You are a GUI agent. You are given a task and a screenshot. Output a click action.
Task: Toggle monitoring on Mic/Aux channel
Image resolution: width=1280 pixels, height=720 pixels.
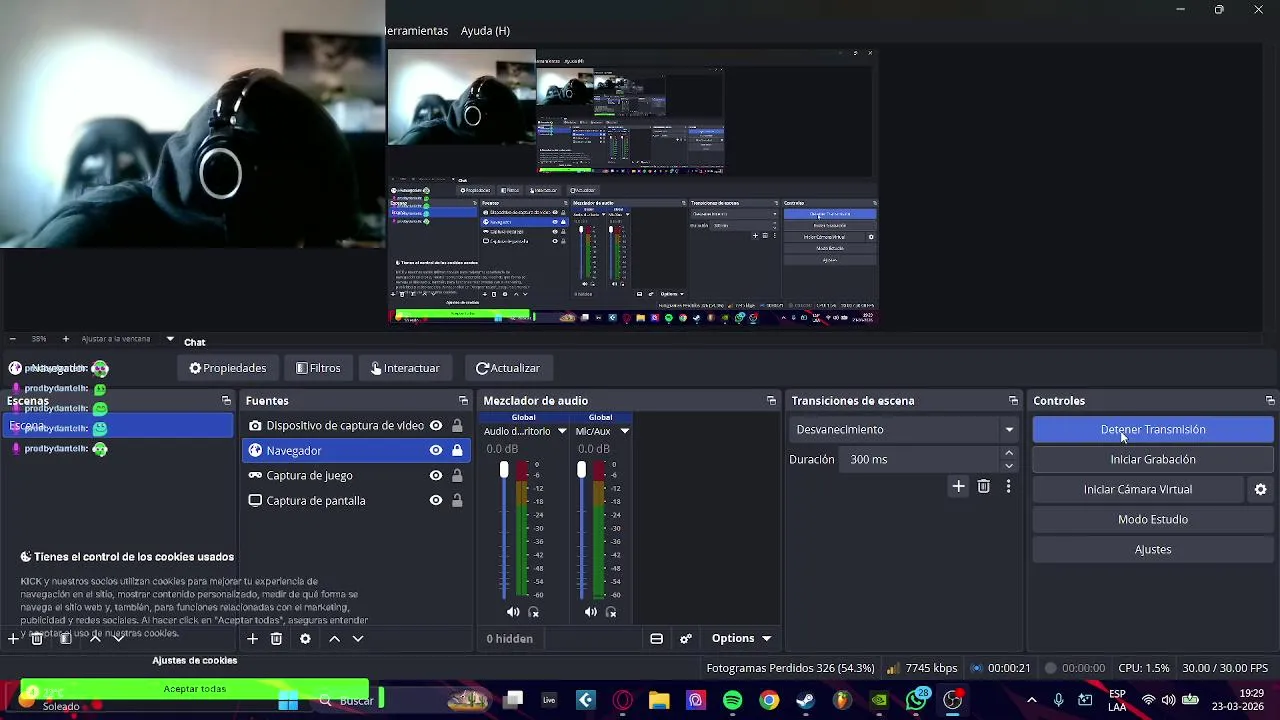pos(611,612)
